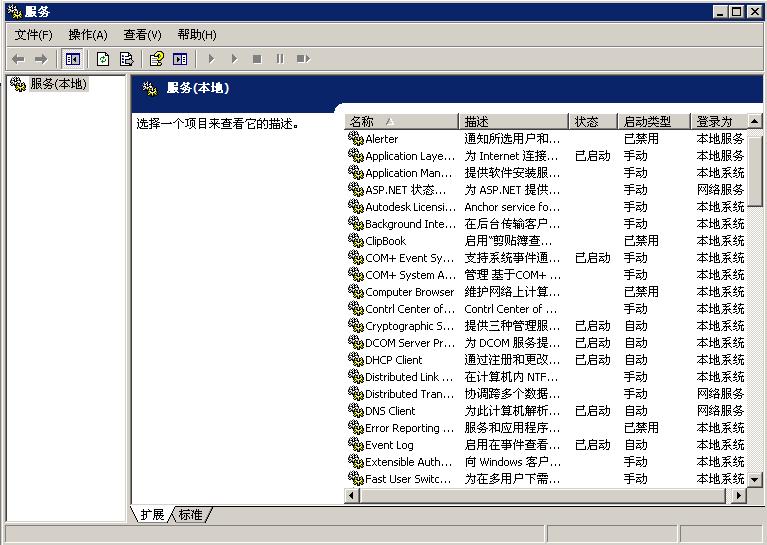Click 已禁用 startup type for ClipBook
The image size is (767, 545).
(x=641, y=241)
